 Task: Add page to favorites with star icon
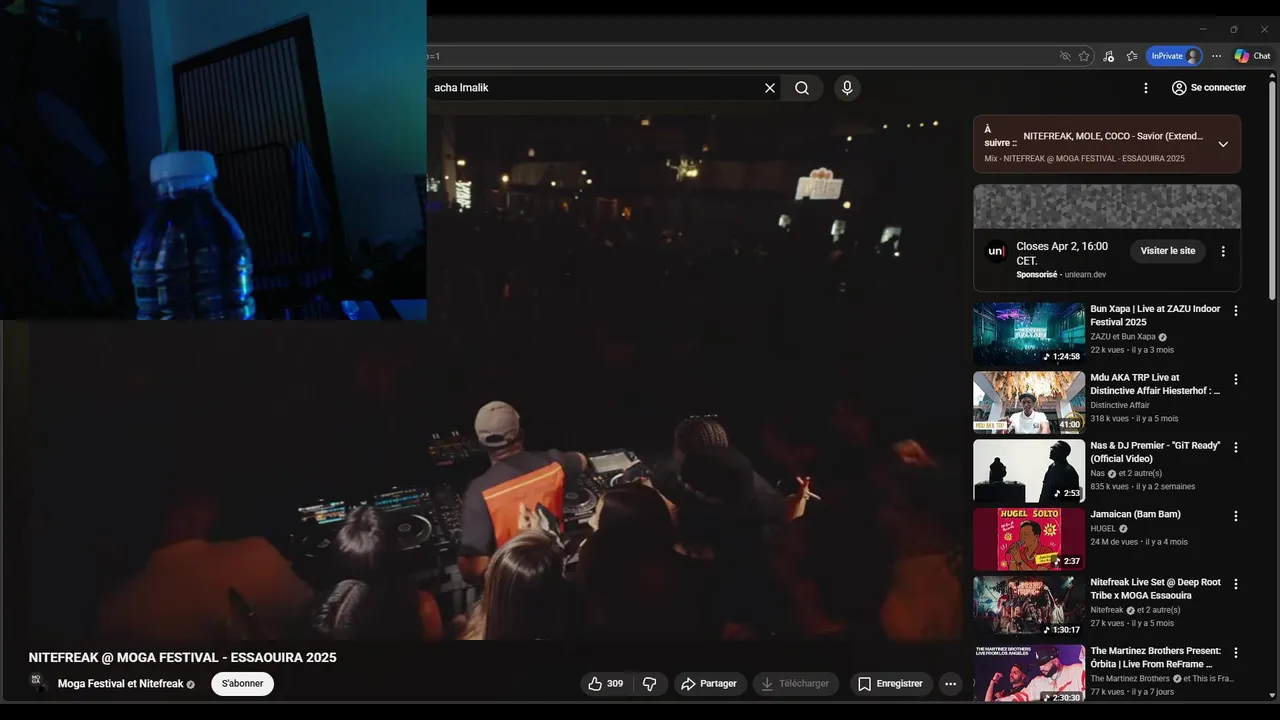(x=1084, y=56)
